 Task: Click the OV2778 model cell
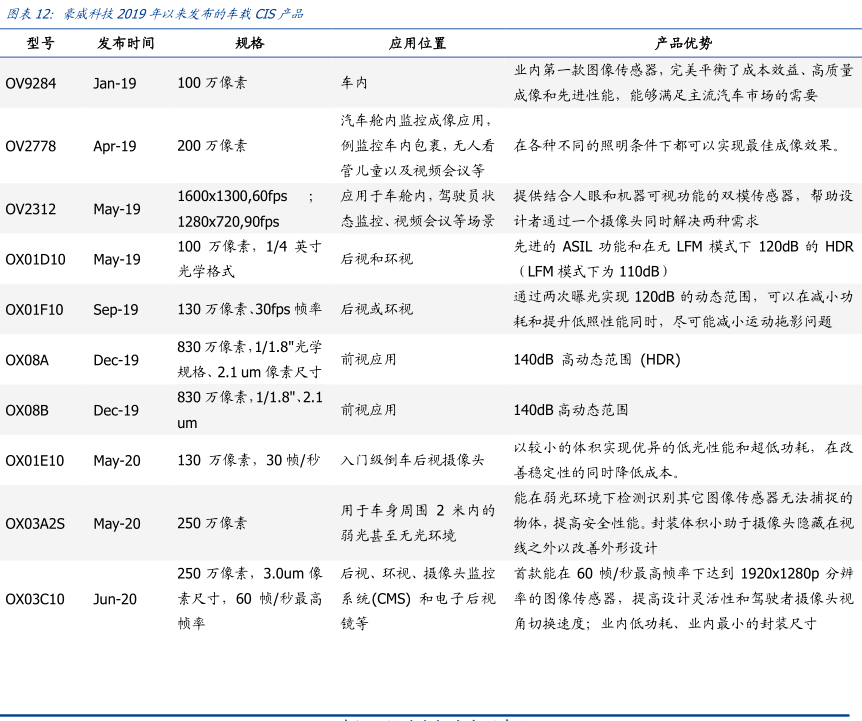point(31,146)
